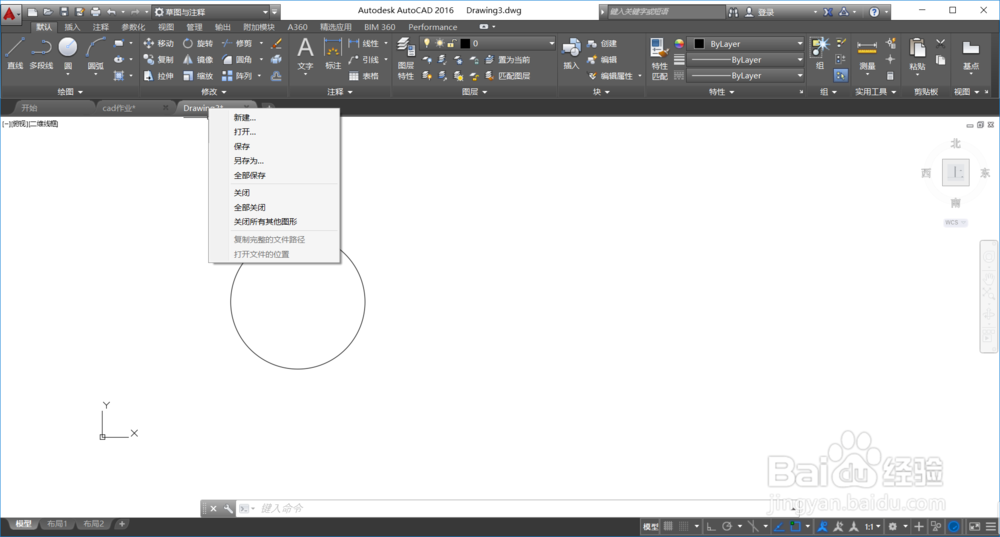Click the ViewCube 上 face
Image resolution: width=1000 pixels, height=537 pixels.
tap(955, 172)
